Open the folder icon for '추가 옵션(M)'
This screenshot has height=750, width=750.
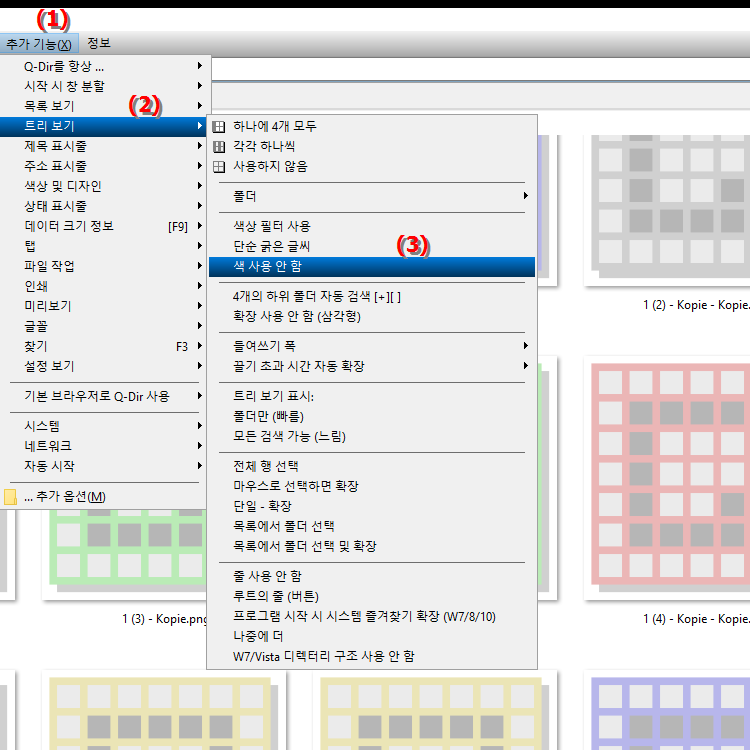coord(10,497)
